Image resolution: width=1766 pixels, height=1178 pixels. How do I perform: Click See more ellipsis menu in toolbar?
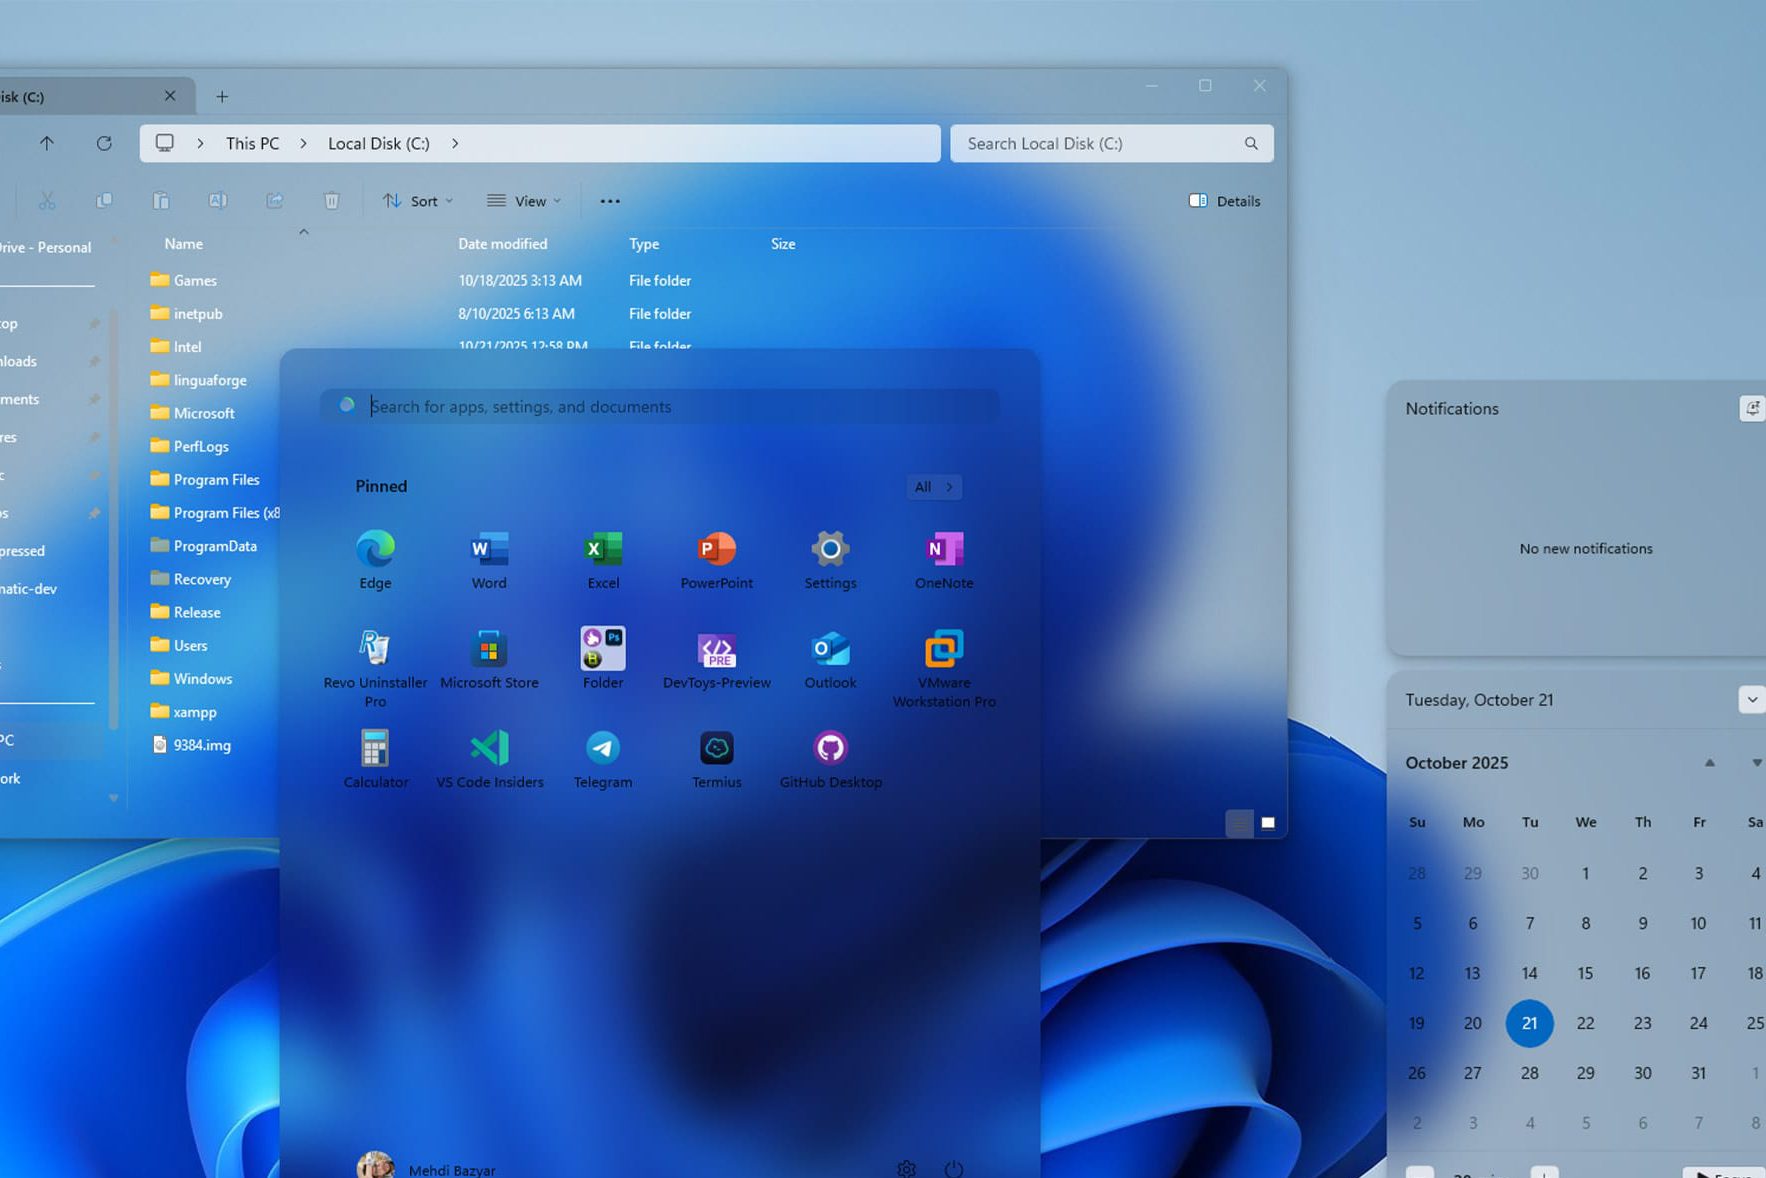610,201
